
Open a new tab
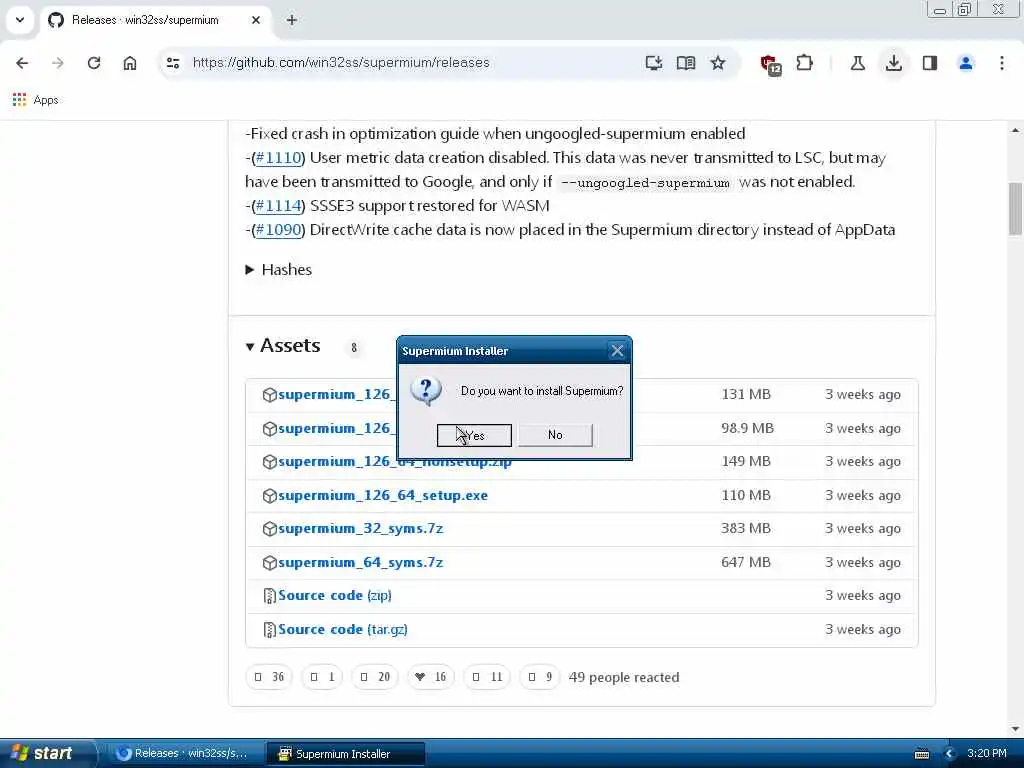pyautogui.click(x=292, y=20)
